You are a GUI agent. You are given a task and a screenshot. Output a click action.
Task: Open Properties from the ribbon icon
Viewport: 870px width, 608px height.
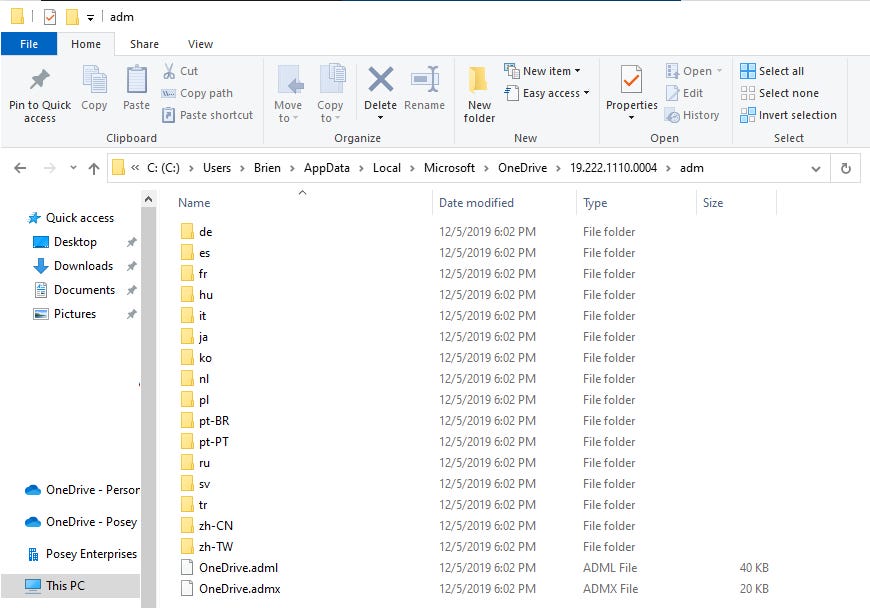(630, 88)
